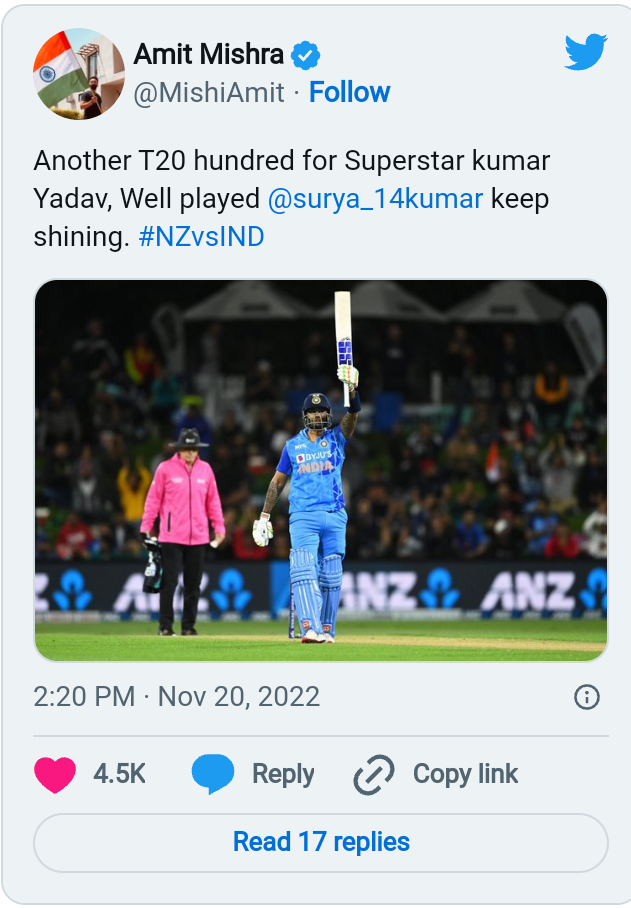
Task: Open the @surya_14kumar mention
Action: pos(375,198)
